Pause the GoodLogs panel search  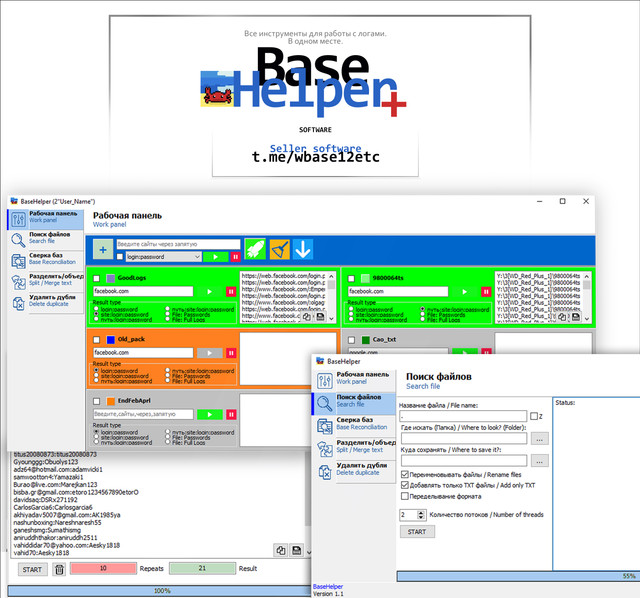click(x=231, y=291)
